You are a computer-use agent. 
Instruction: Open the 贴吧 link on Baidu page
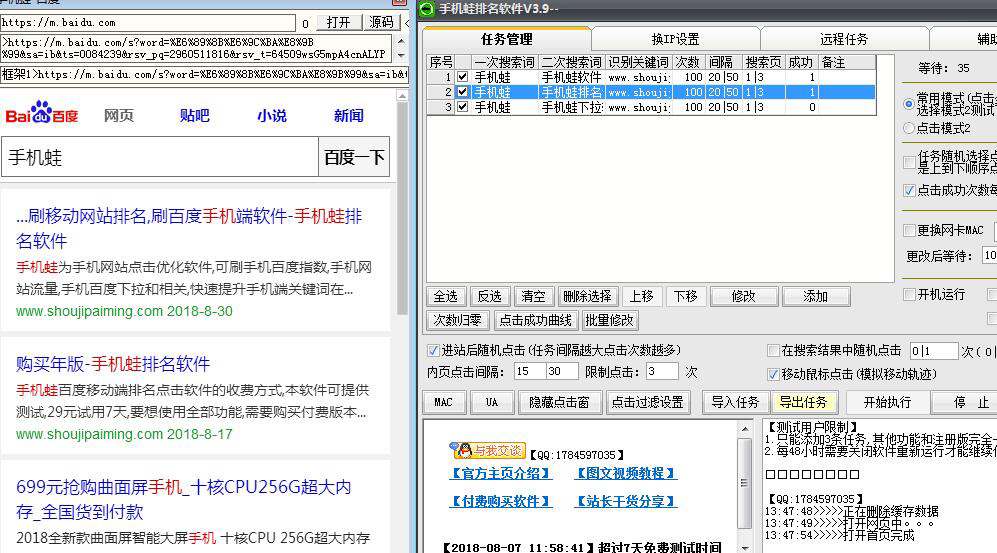point(195,115)
